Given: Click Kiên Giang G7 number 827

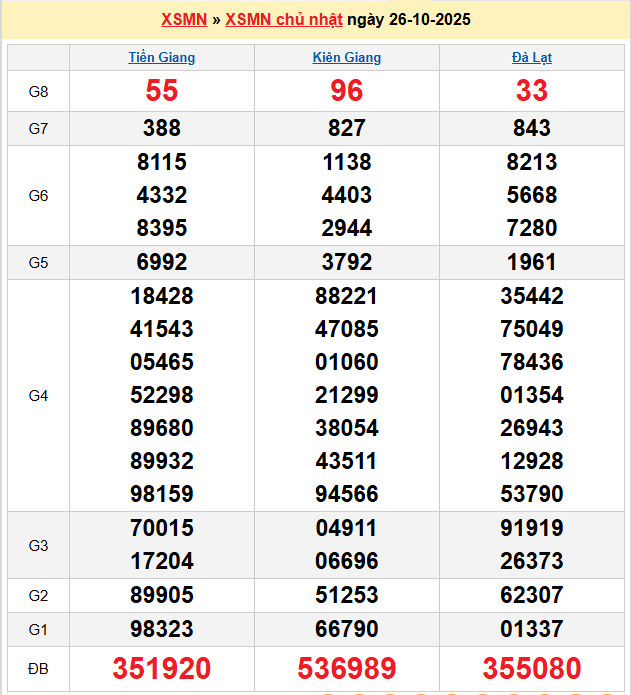Looking at the screenshot, I should tap(347, 128).
